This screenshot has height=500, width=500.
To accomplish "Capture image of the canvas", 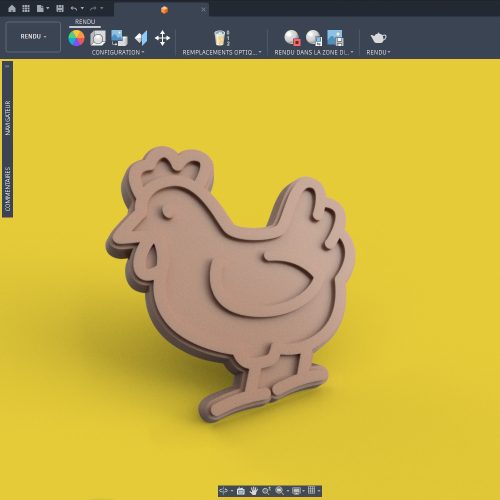I will (335, 38).
